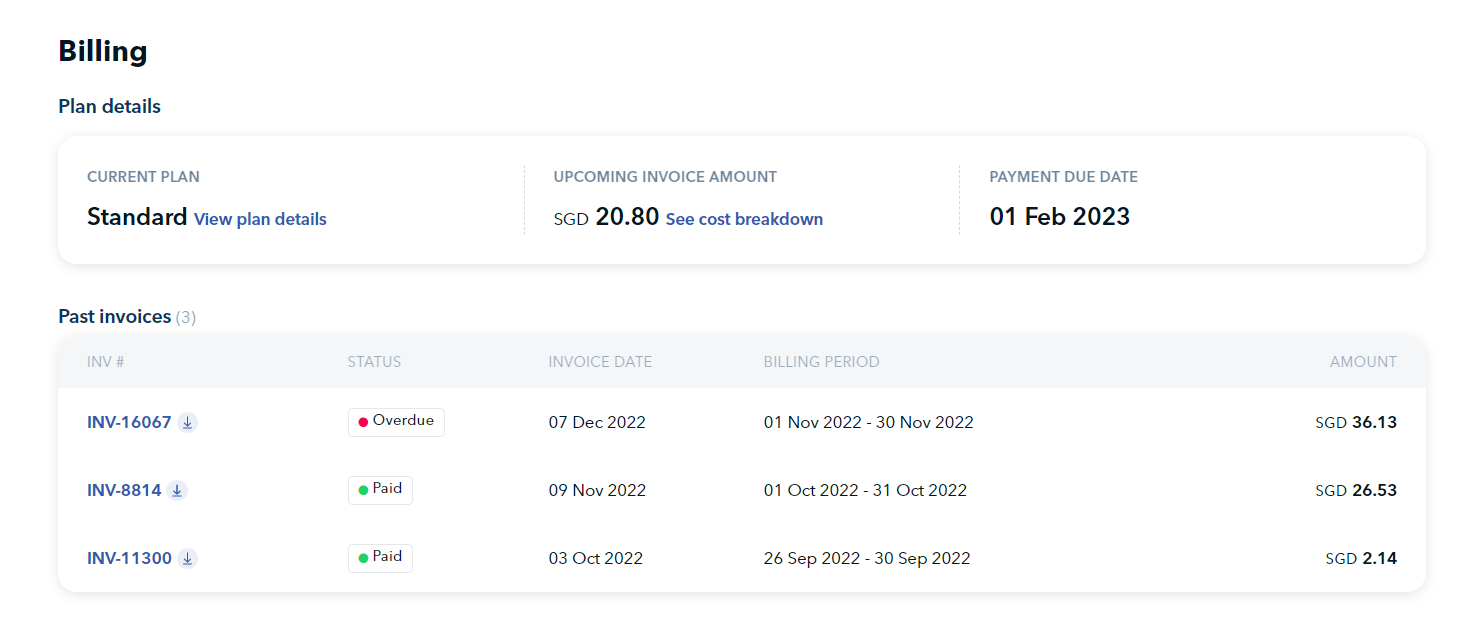Click the SGD 36.13 amount

tap(1356, 422)
